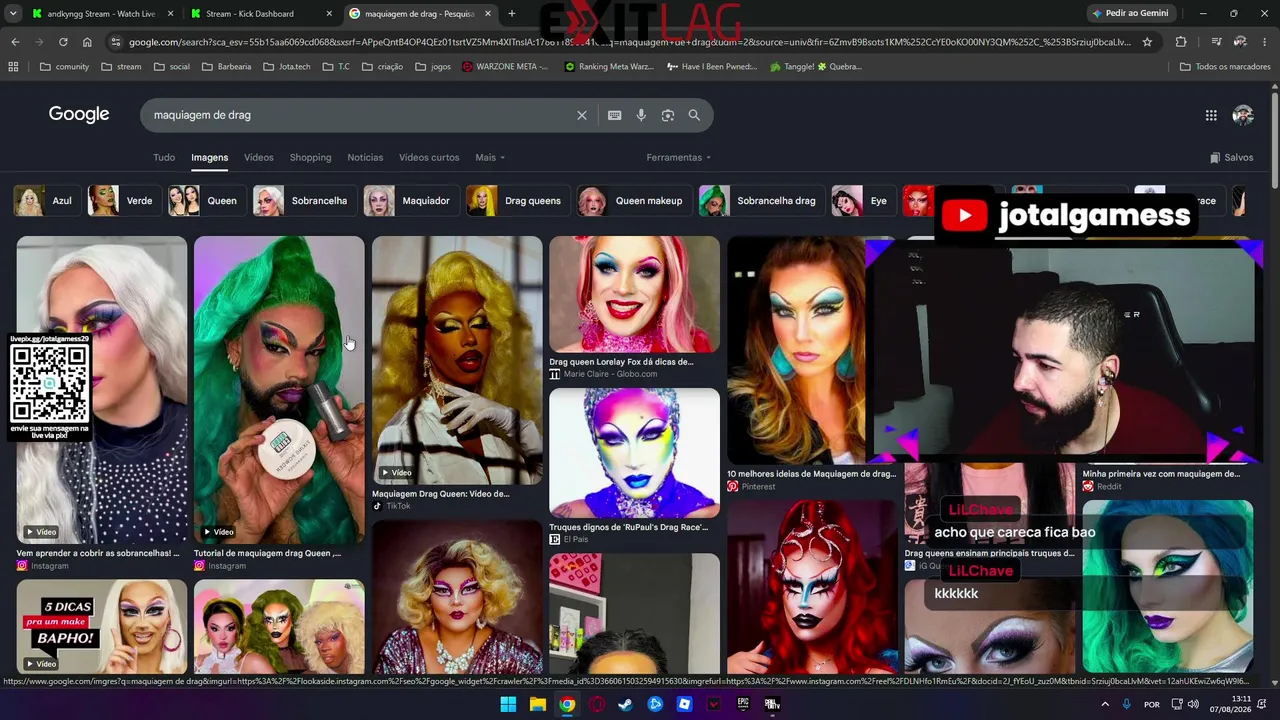1280x720 pixels.
Task: Switch to the Vídeos search tab
Action: pos(259,157)
